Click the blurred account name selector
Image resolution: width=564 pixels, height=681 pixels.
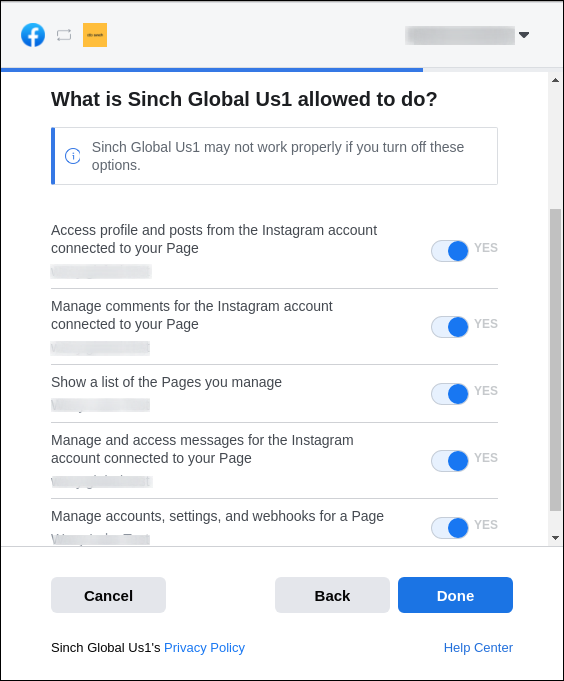pos(460,35)
